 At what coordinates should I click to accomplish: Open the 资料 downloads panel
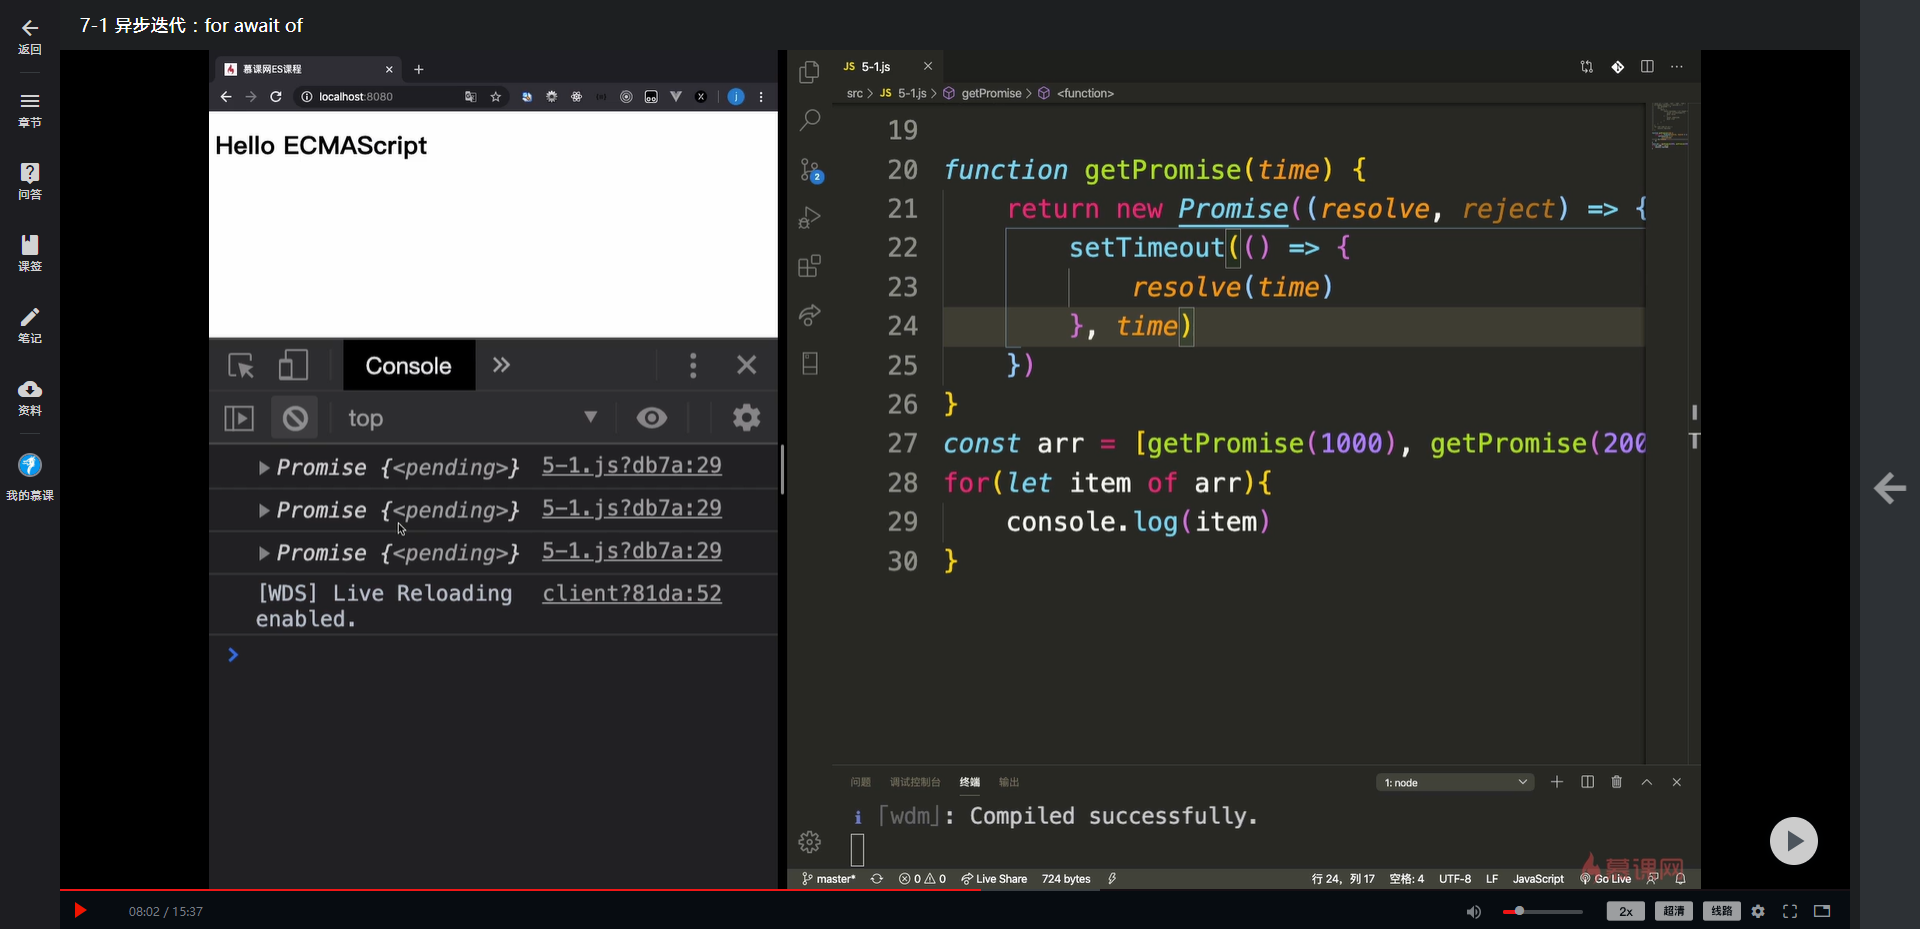tap(30, 397)
